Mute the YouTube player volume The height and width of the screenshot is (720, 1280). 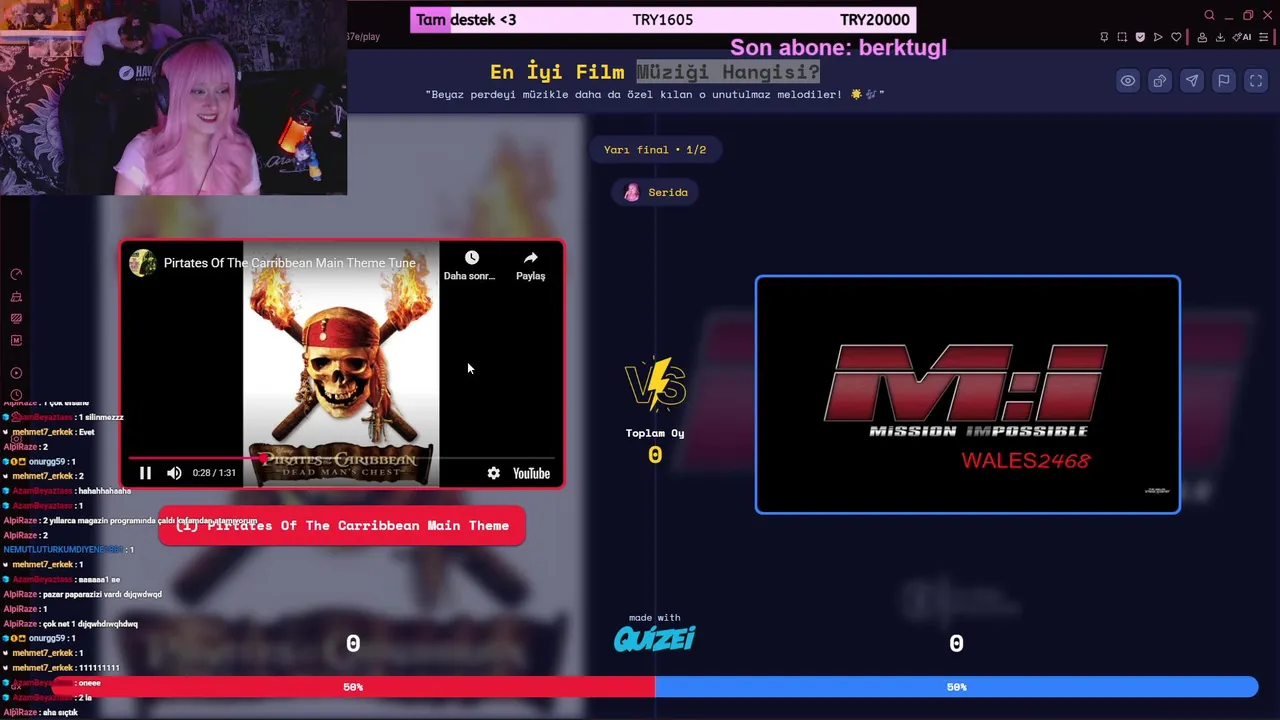(x=174, y=473)
